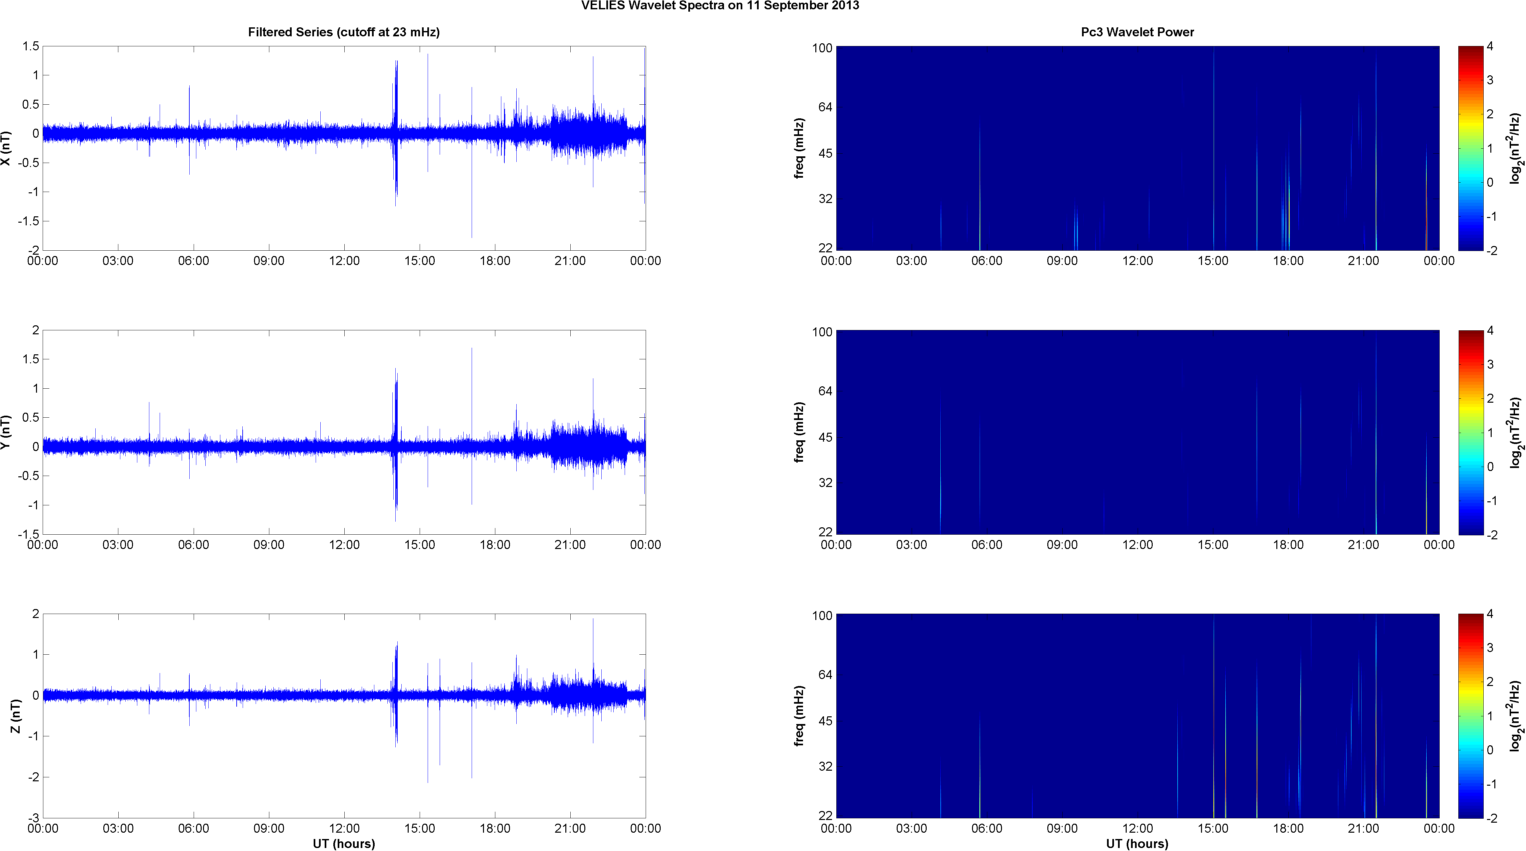The height and width of the screenshot is (851, 1526).
Task: Click the 03:00 tick under the X plot
Action: 117,261
